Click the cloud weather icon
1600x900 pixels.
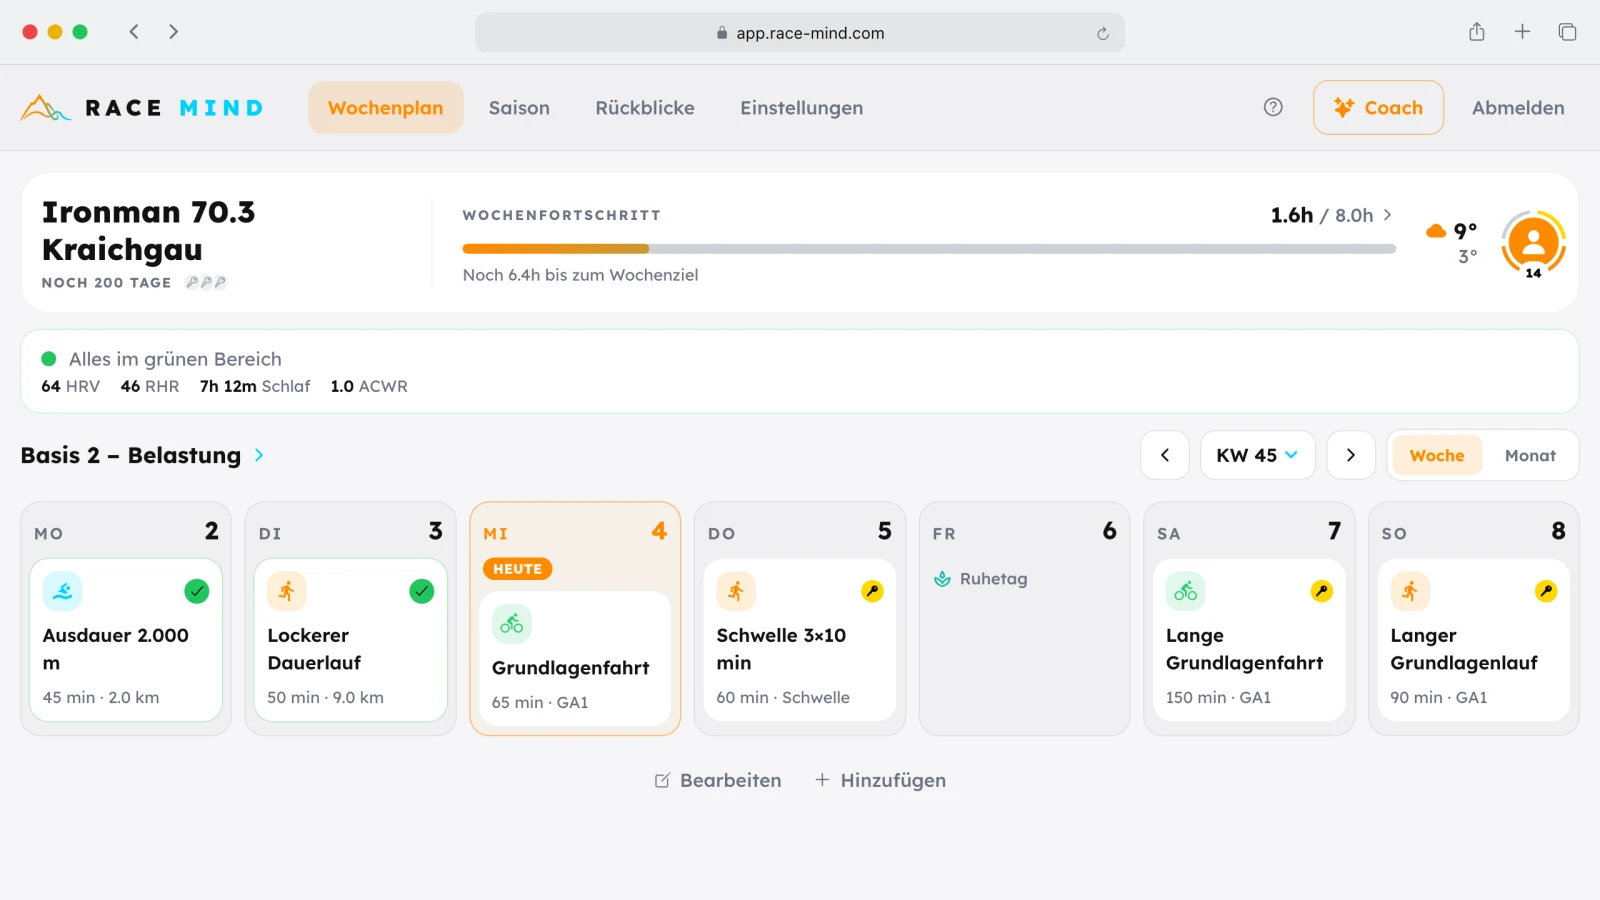[1436, 231]
